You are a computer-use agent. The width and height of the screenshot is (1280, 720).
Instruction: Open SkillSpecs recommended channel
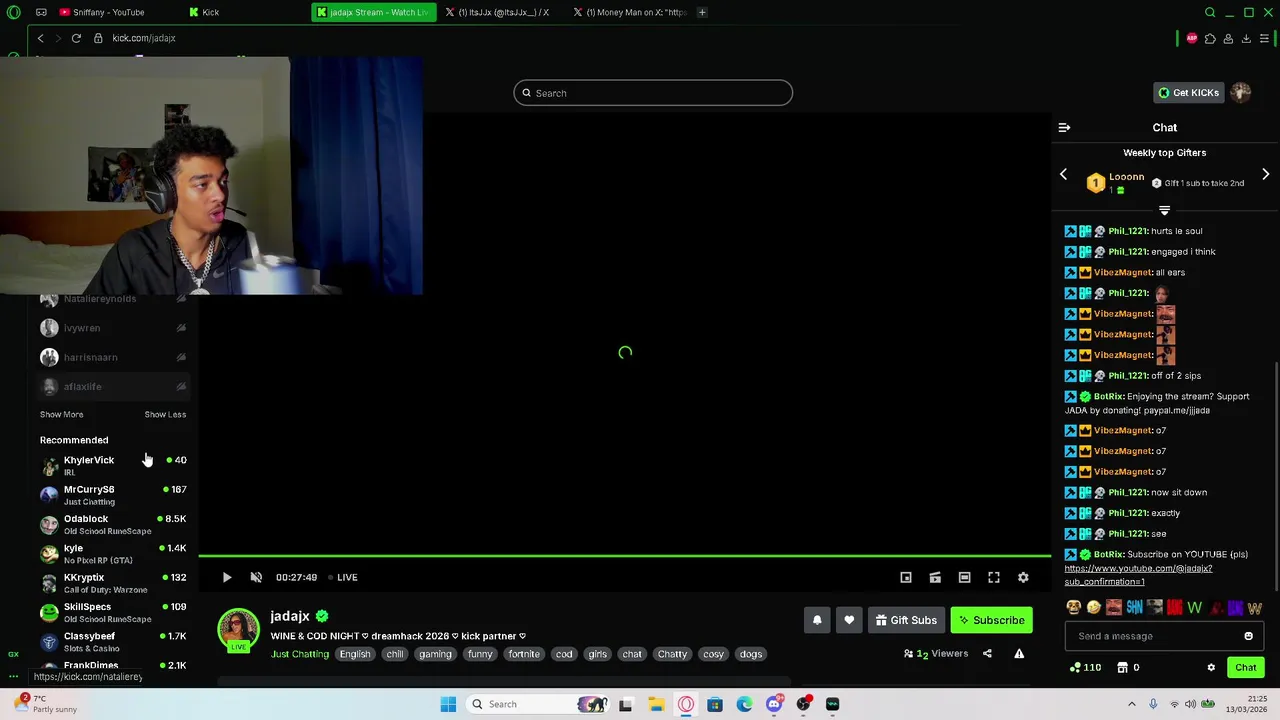click(x=113, y=612)
